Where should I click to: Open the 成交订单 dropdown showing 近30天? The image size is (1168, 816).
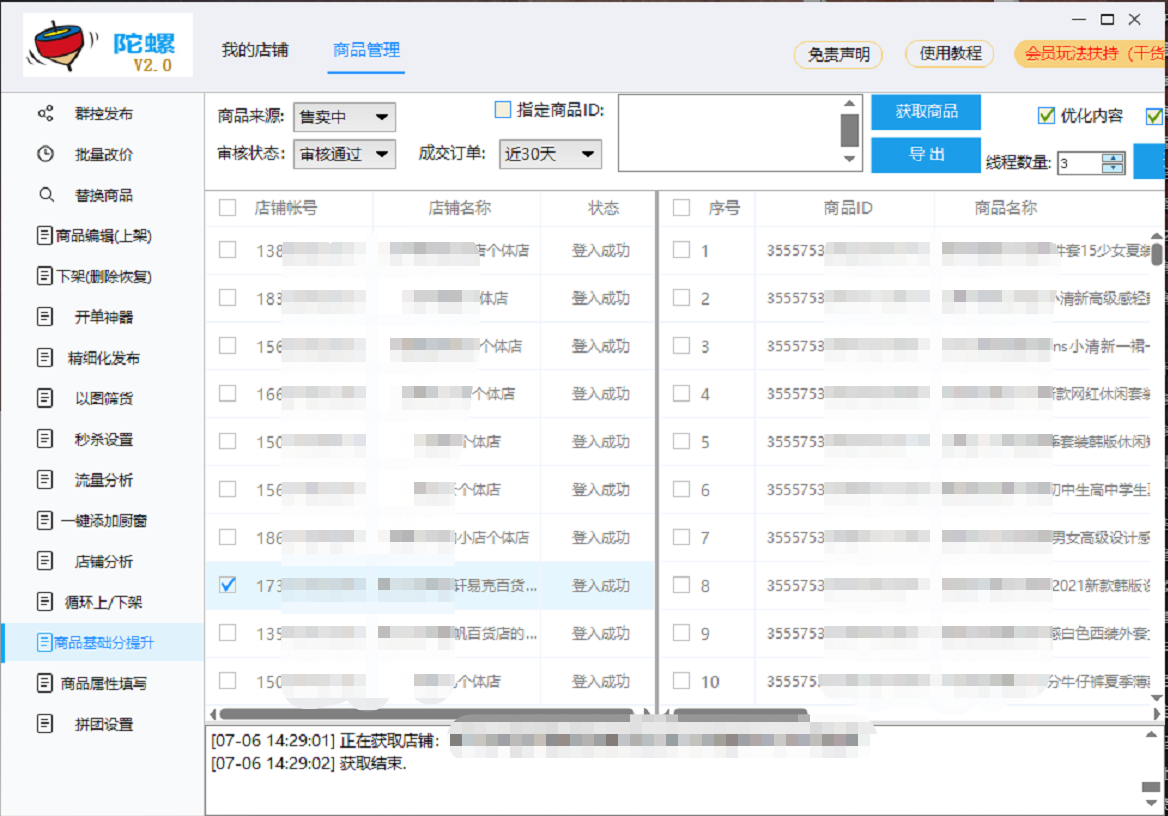click(x=551, y=154)
